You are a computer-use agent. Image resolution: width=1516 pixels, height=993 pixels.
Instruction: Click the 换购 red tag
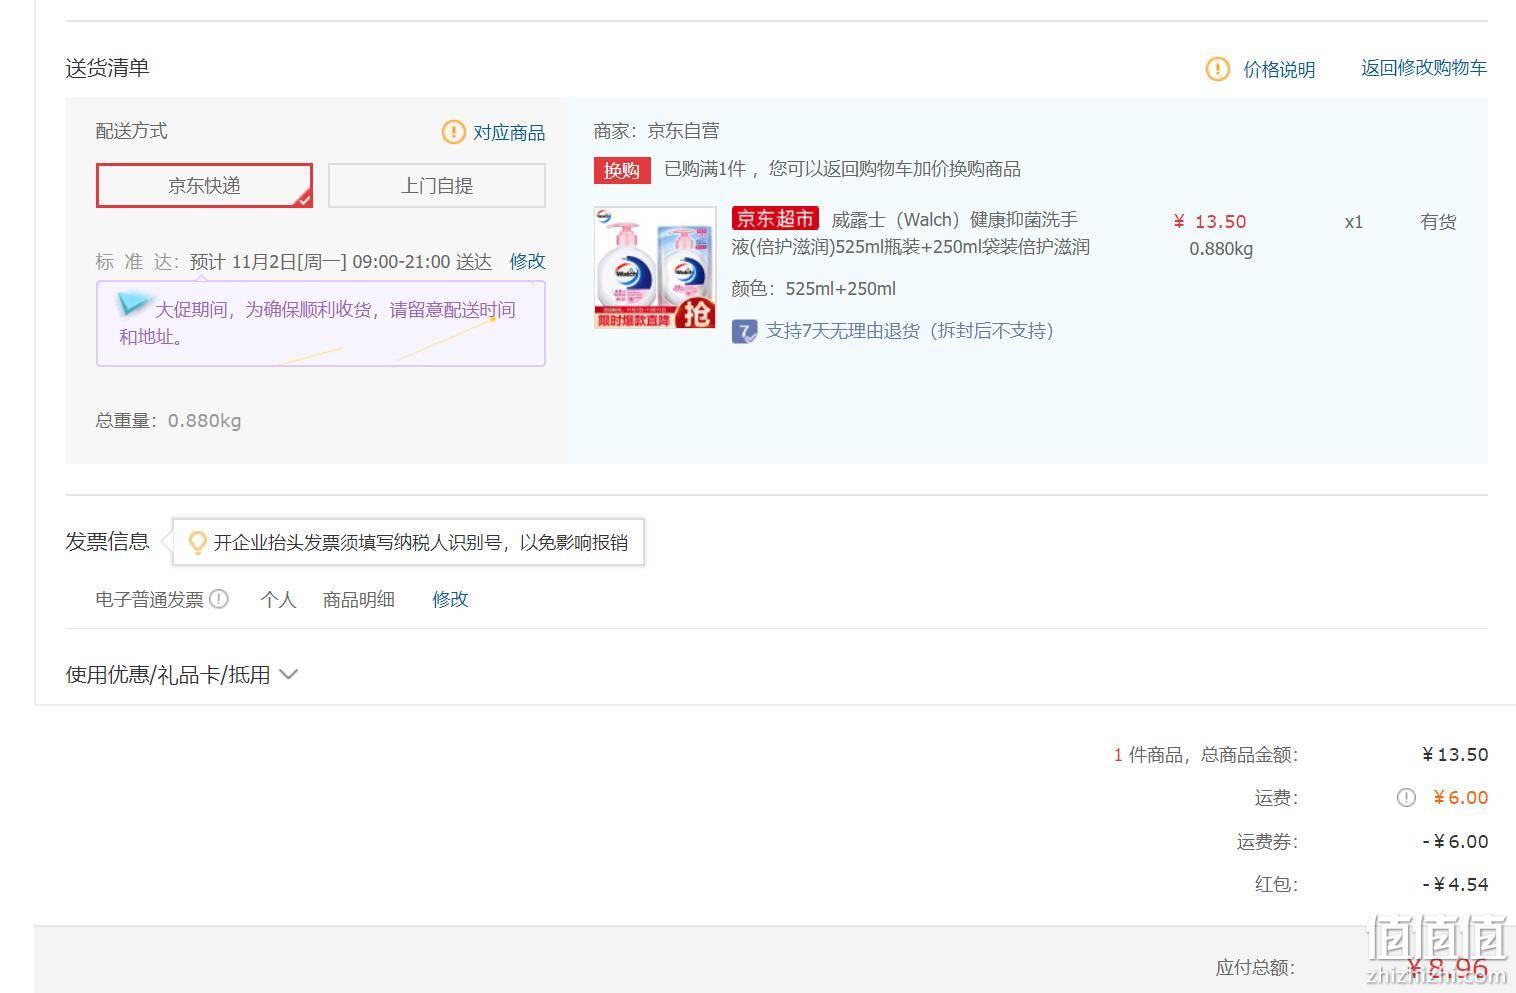pyautogui.click(x=621, y=170)
